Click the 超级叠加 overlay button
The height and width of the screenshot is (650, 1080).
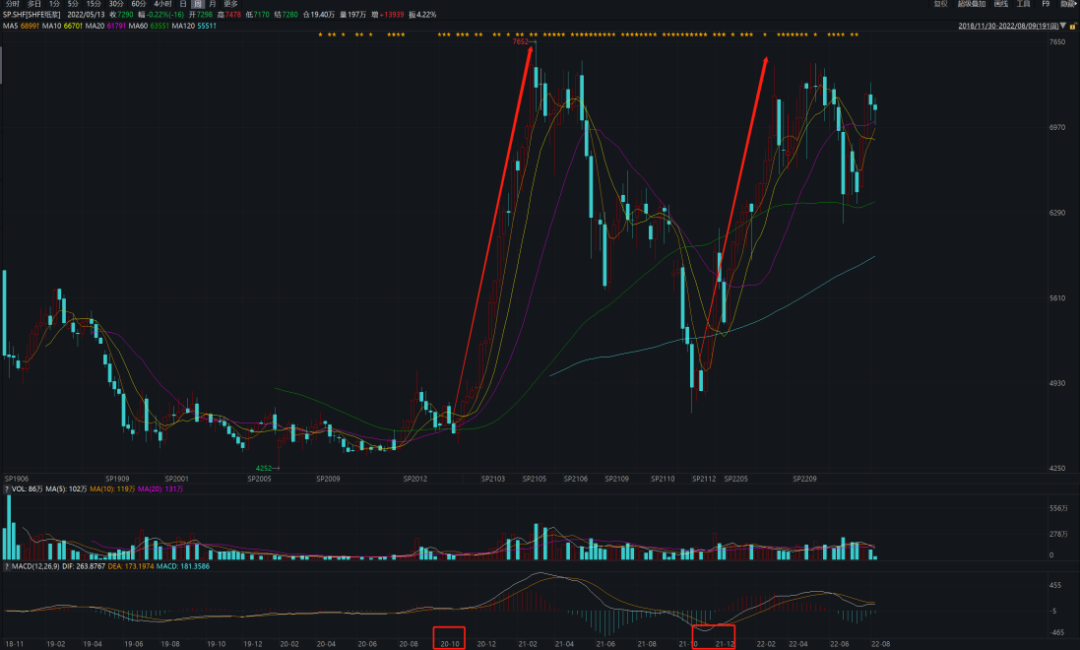(970, 4)
